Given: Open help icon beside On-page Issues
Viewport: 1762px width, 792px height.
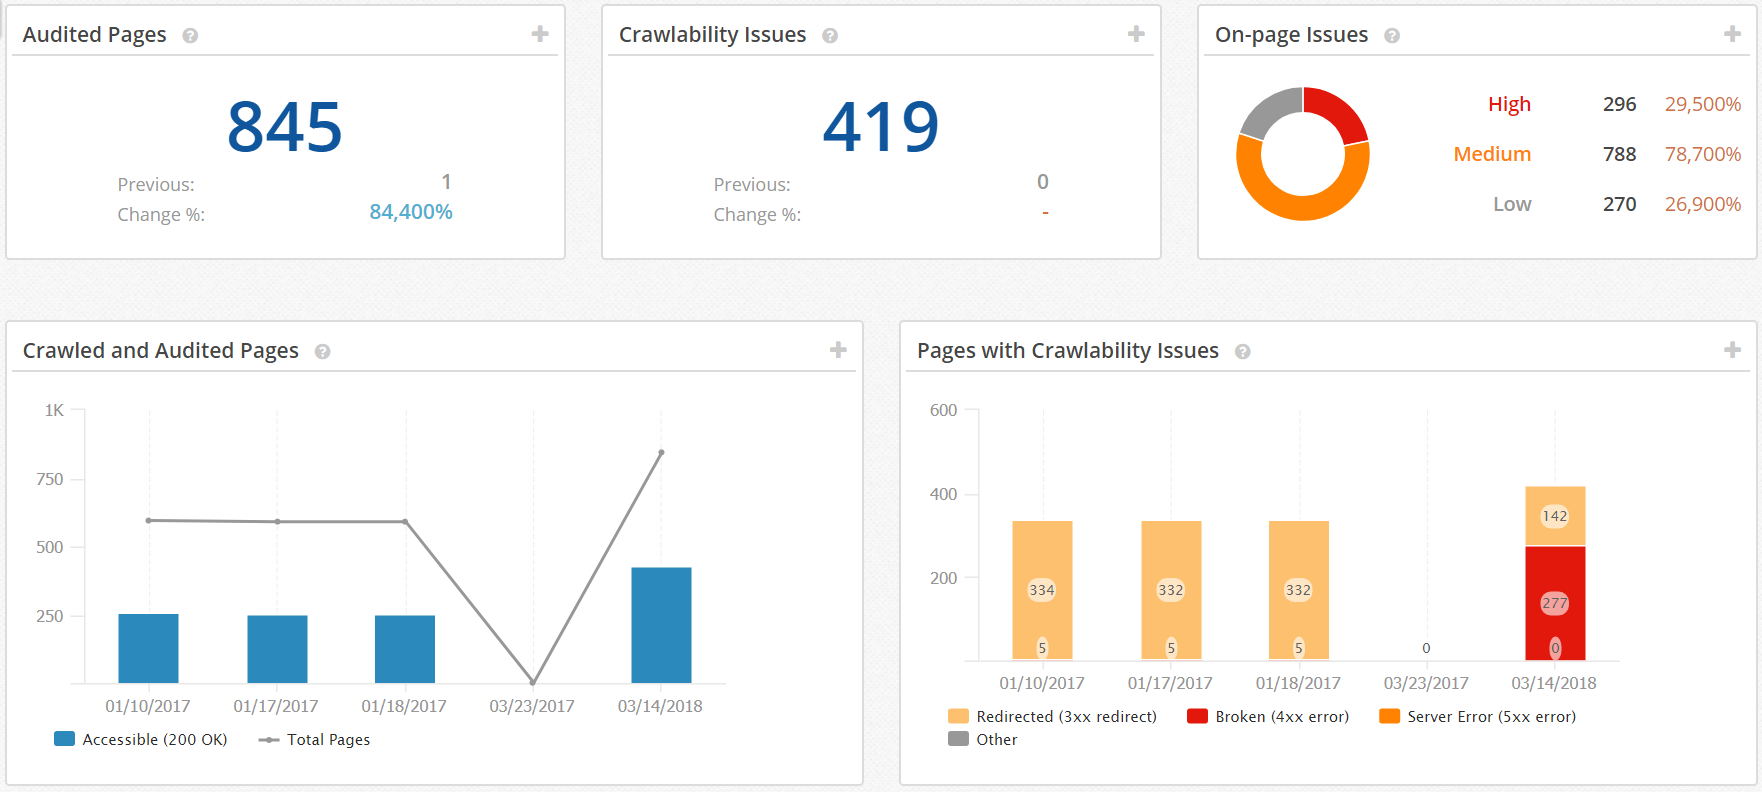Looking at the screenshot, I should [x=1392, y=36].
